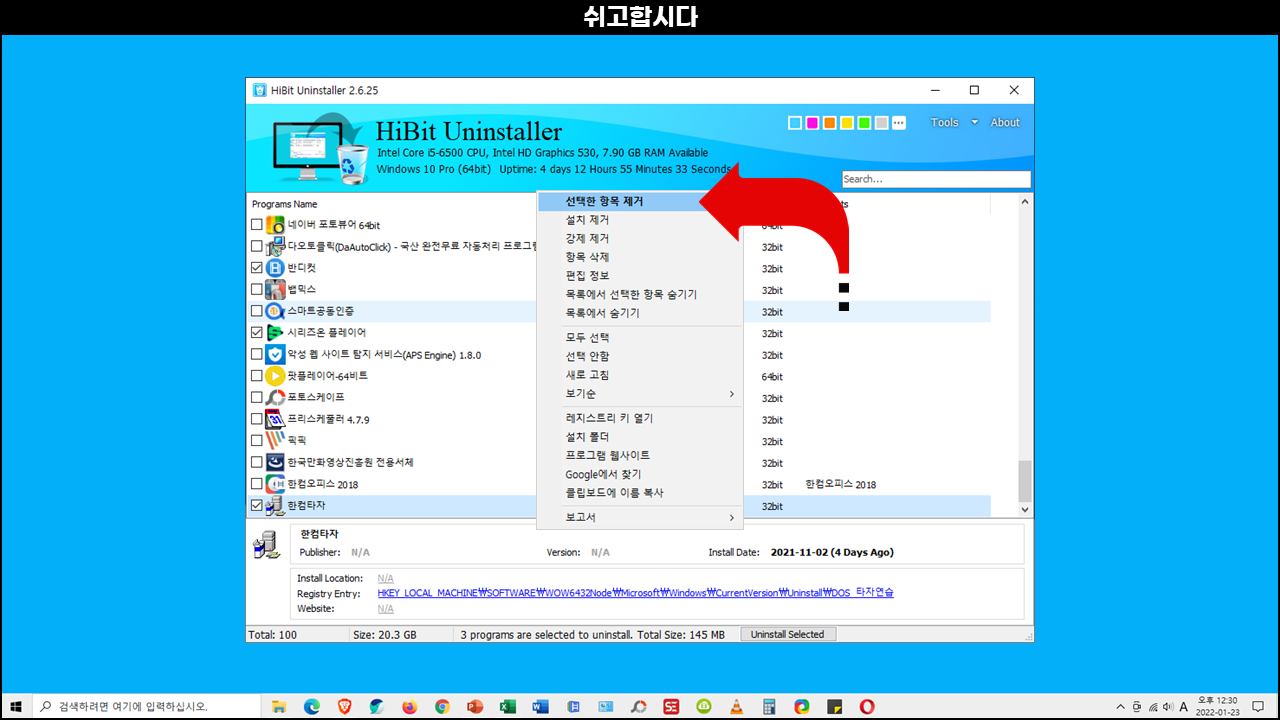
Task: Click the Install Location N/A link
Action: point(385,578)
